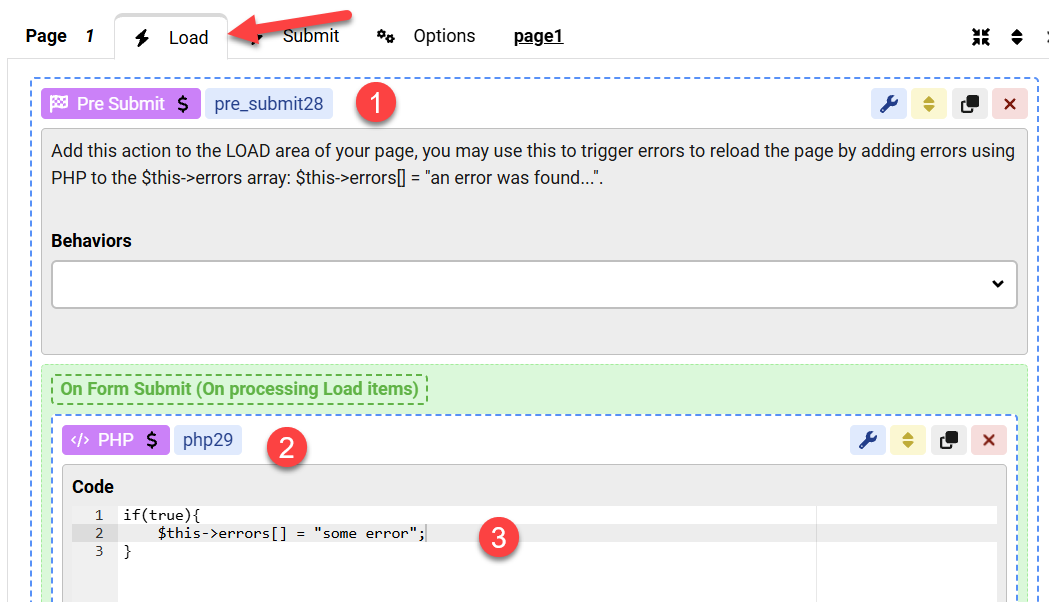Duplicate the php29 PHP action
1049x602 pixels.
coord(948,439)
